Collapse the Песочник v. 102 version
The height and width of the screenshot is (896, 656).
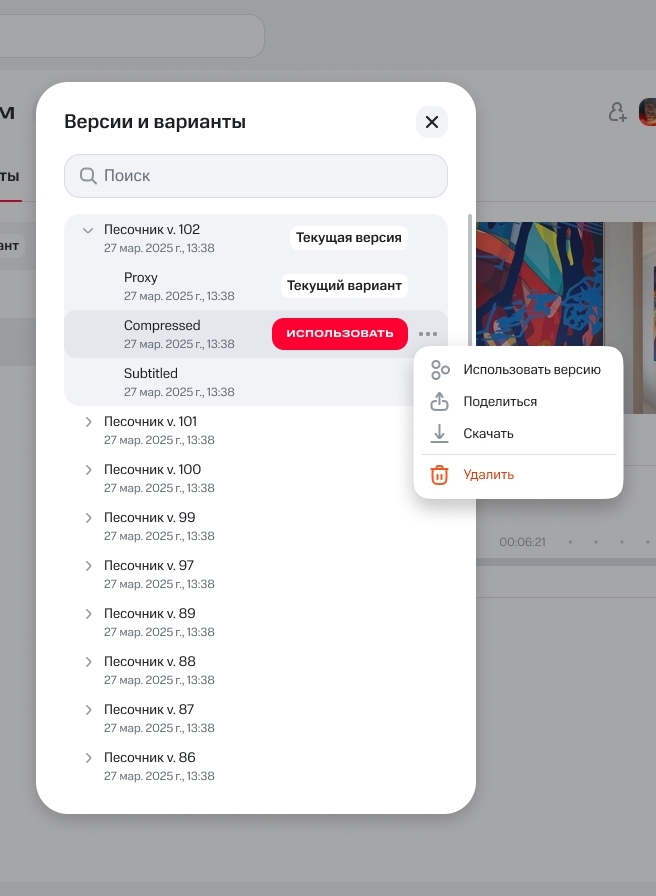88,230
